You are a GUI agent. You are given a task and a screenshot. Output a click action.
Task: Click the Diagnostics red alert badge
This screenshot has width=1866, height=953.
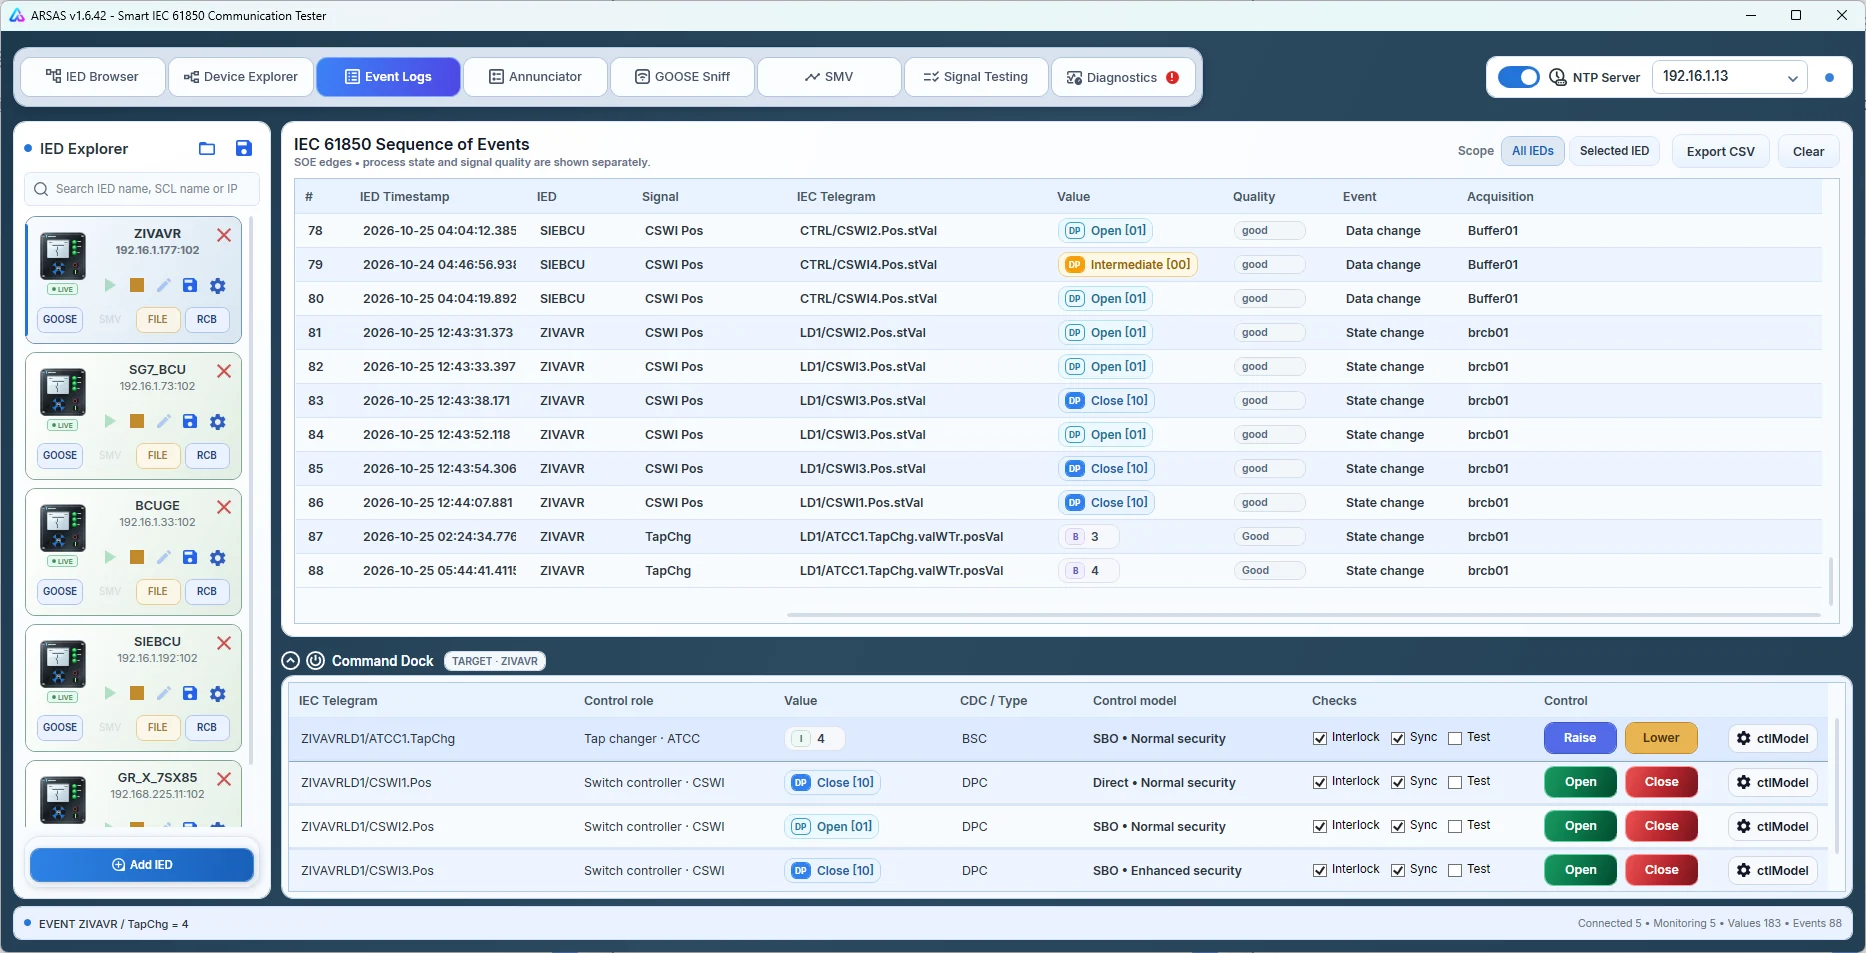tap(1172, 78)
